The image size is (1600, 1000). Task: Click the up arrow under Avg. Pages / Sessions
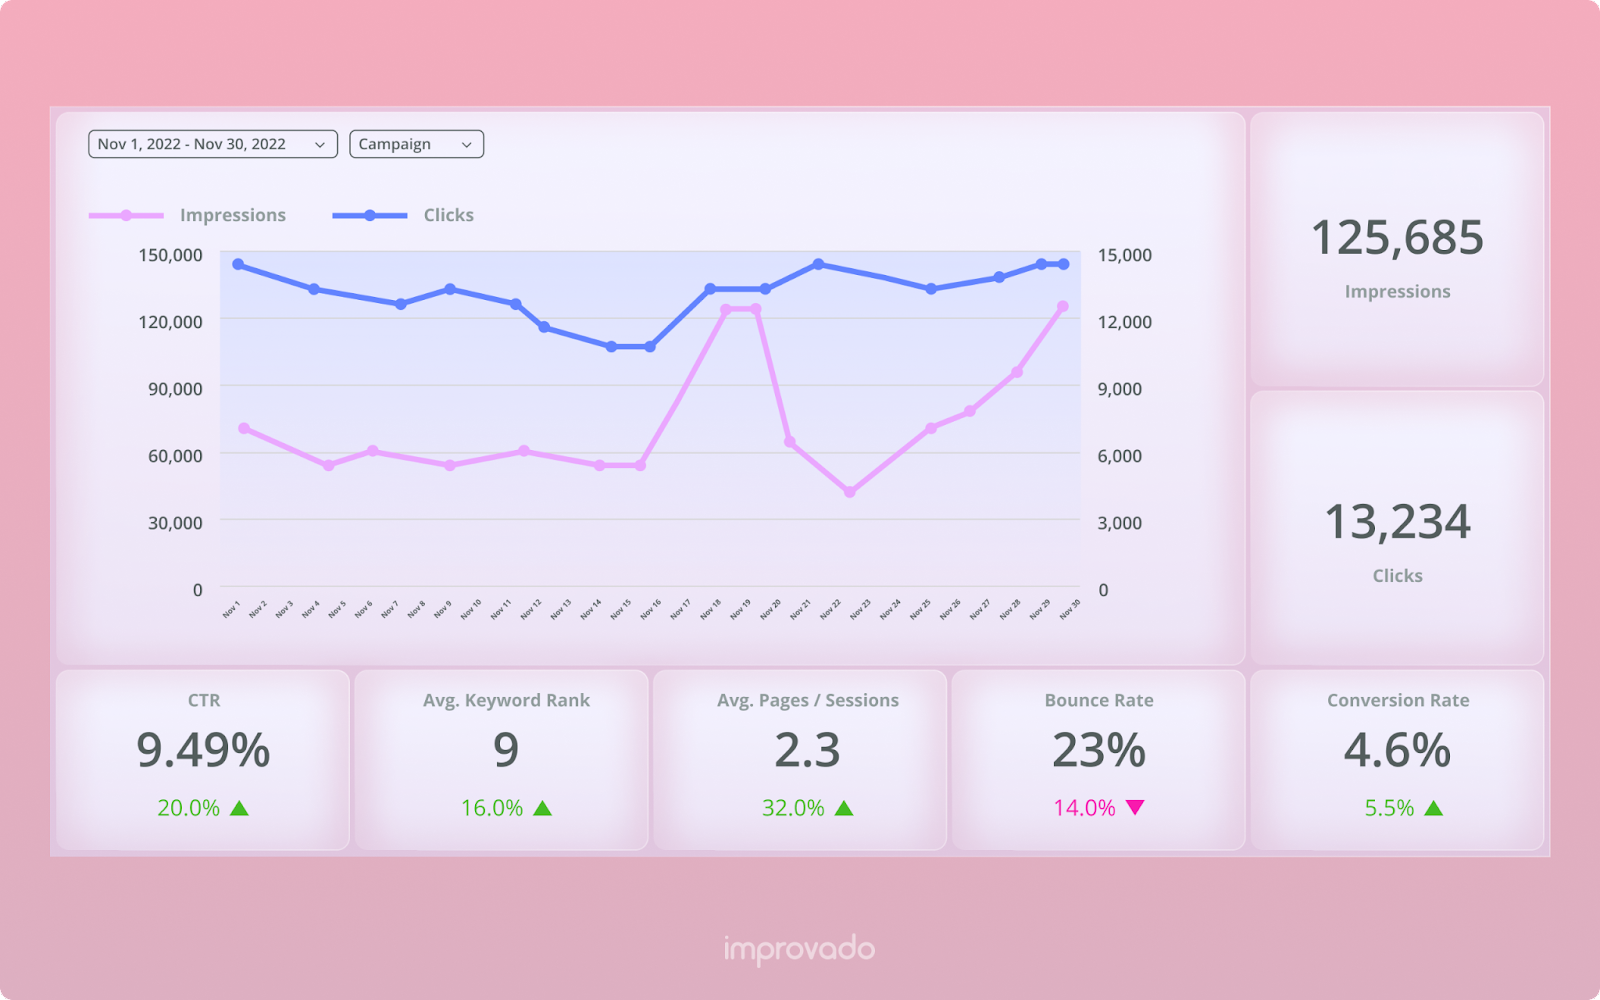click(x=845, y=806)
